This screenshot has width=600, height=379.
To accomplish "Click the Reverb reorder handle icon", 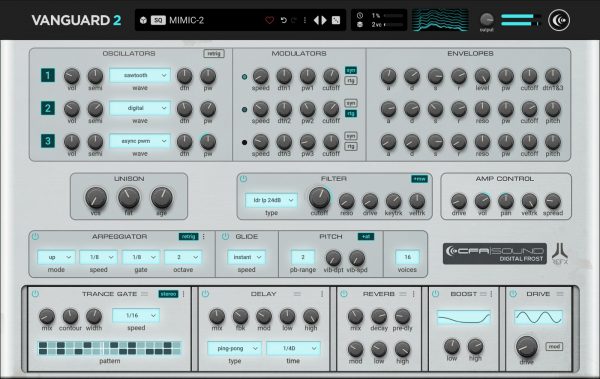I will tap(403, 294).
